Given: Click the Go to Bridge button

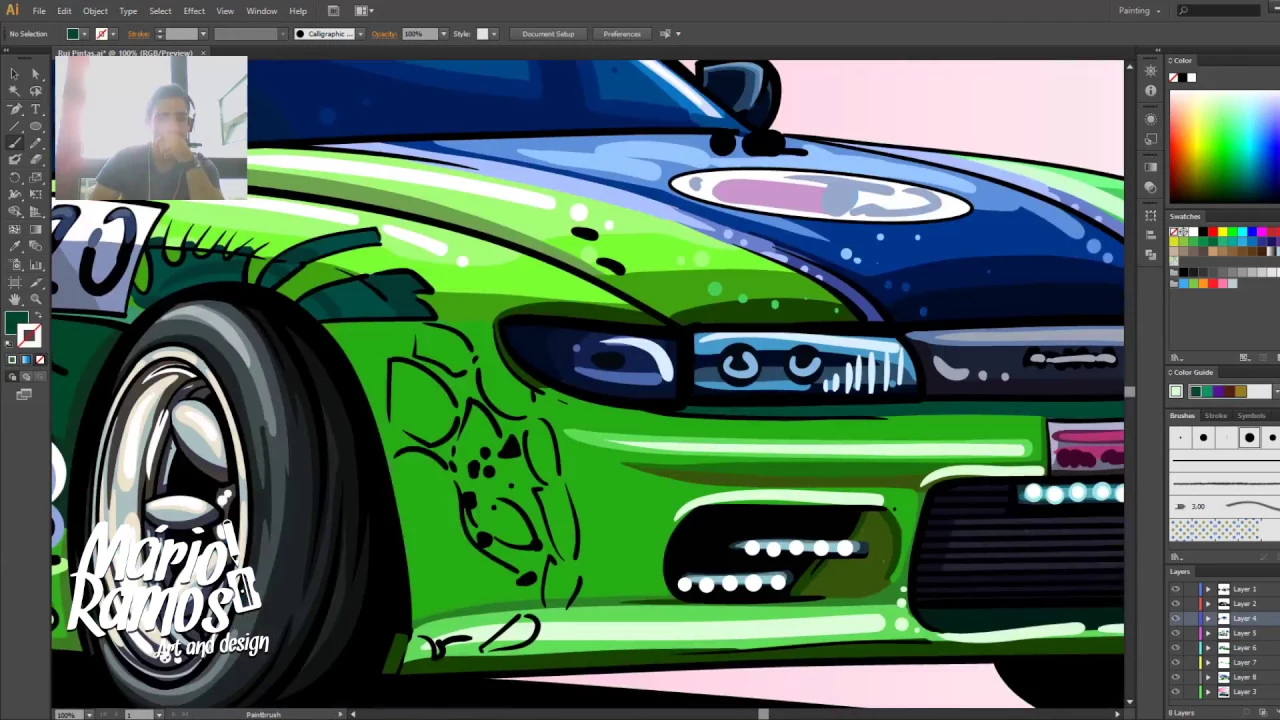Looking at the screenshot, I should point(333,11).
